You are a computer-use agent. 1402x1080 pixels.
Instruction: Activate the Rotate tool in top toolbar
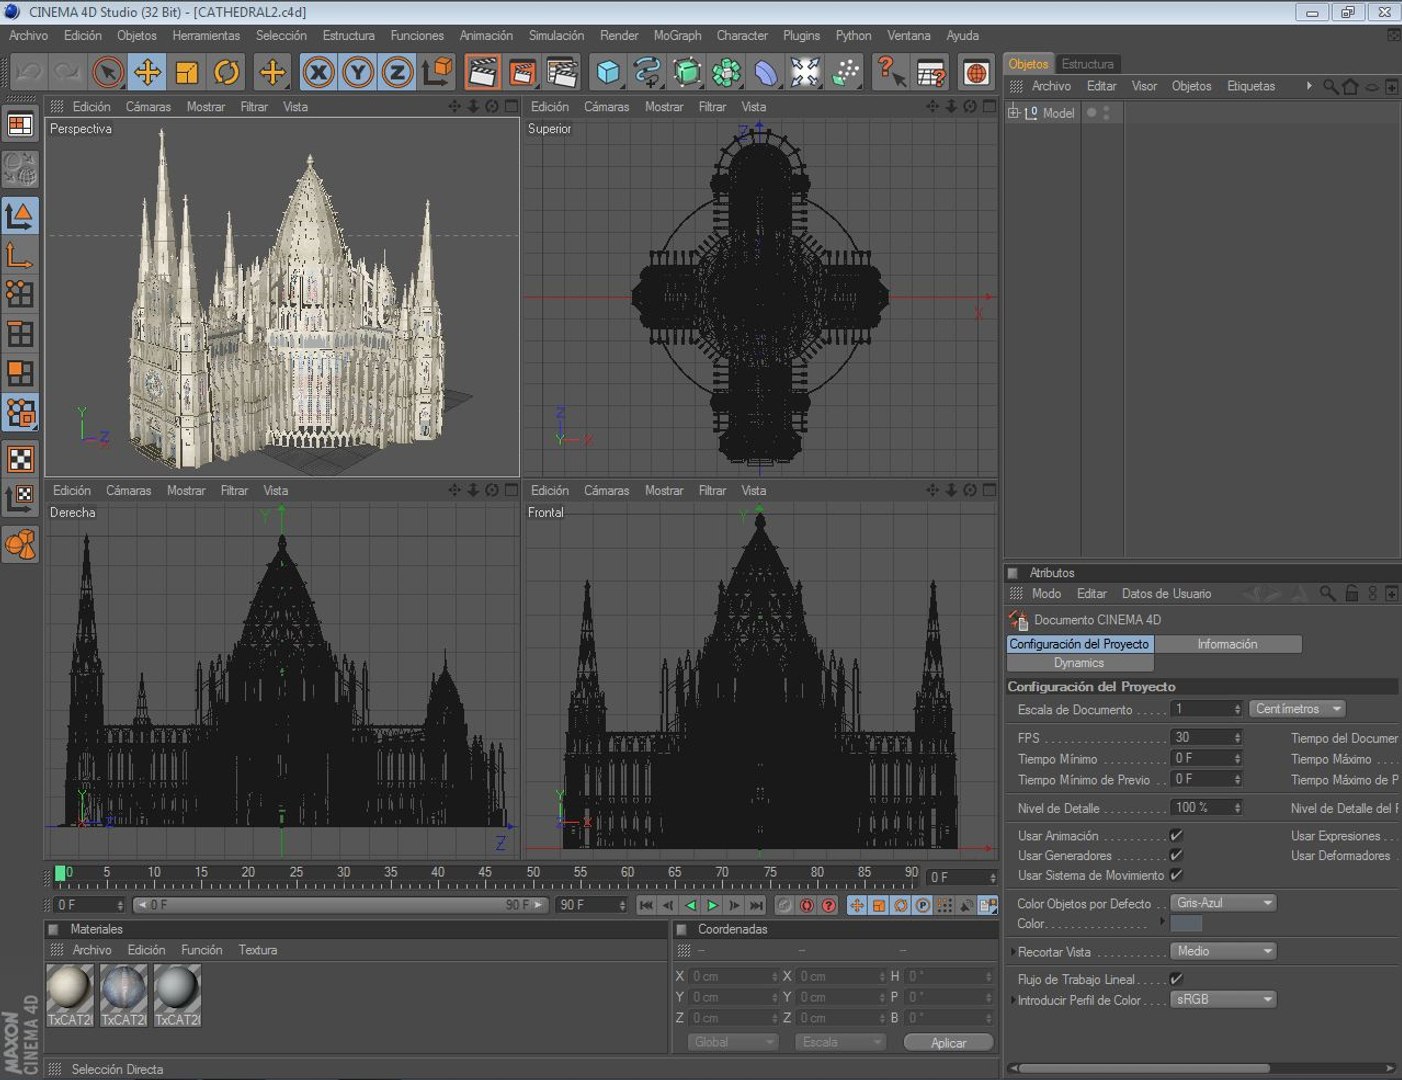pyautogui.click(x=227, y=72)
